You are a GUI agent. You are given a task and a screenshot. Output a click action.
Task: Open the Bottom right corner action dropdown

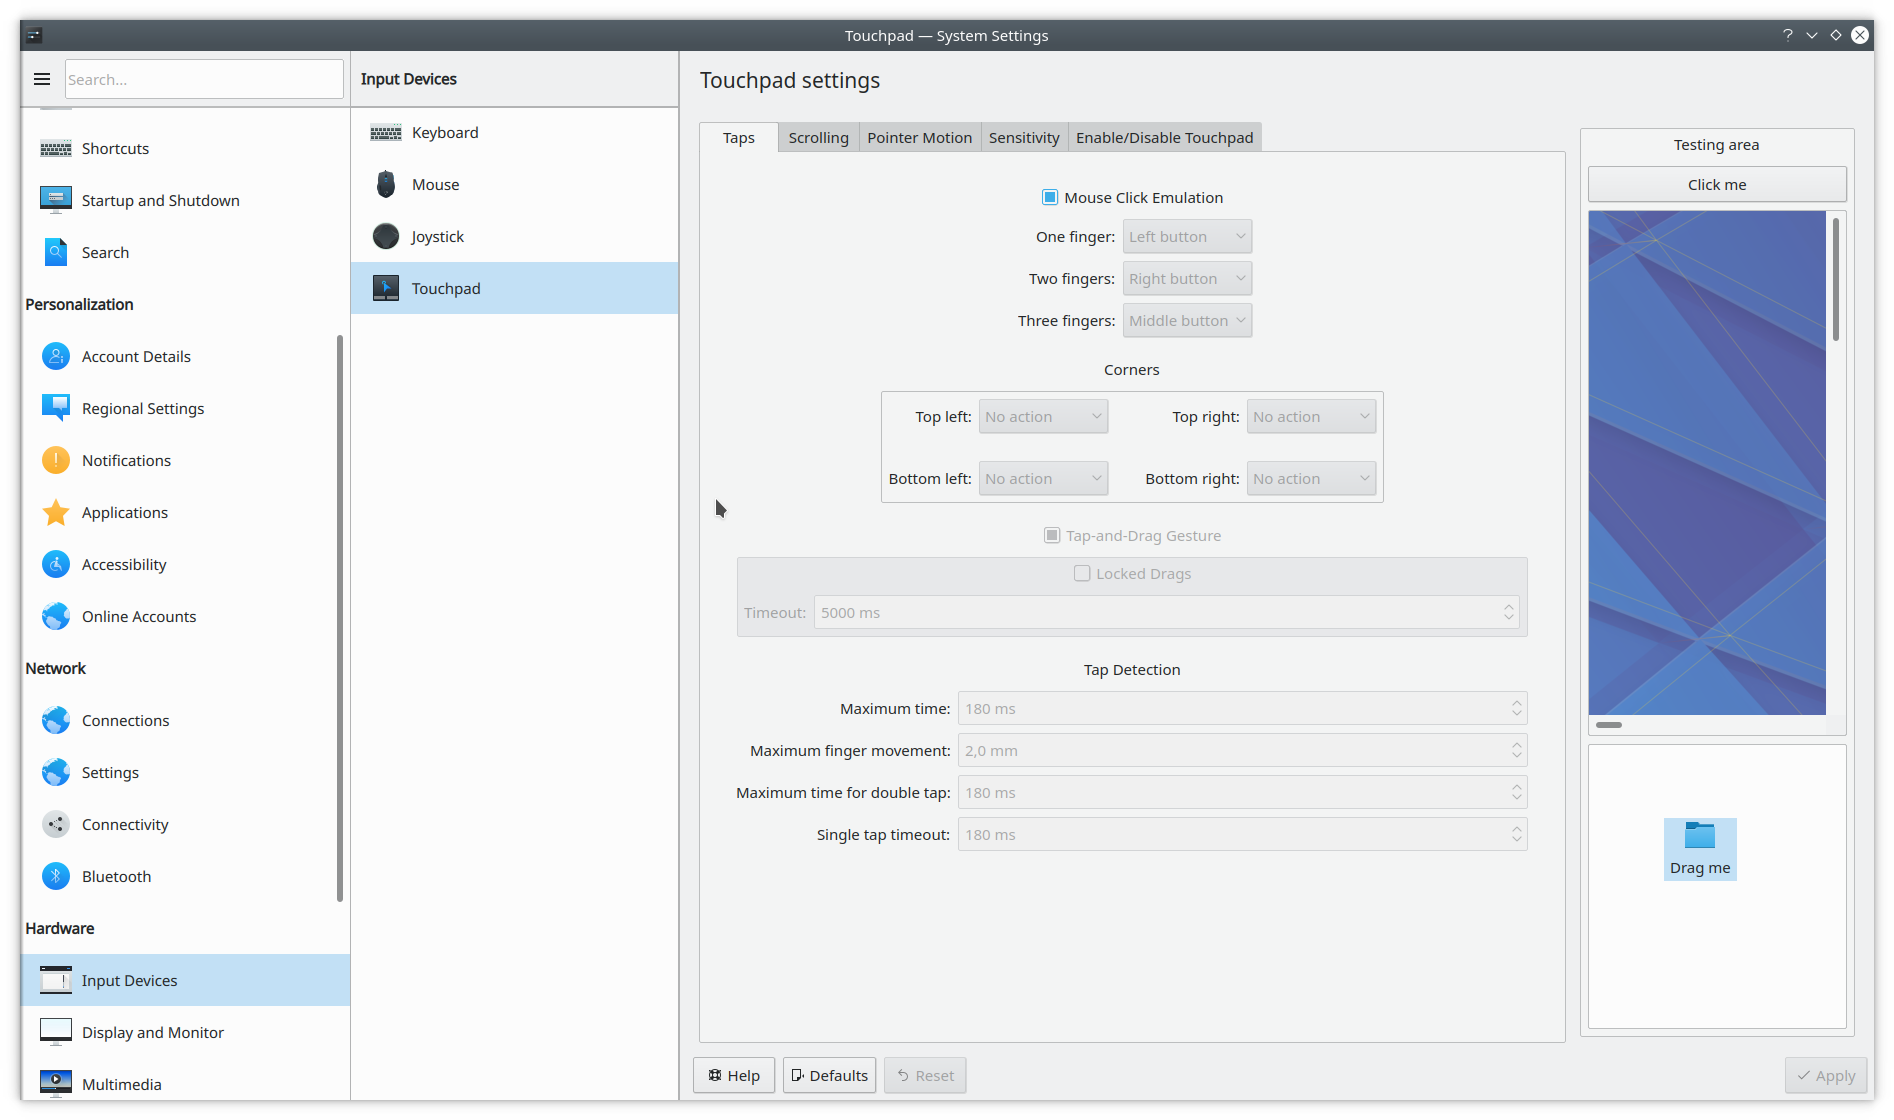(x=1311, y=479)
